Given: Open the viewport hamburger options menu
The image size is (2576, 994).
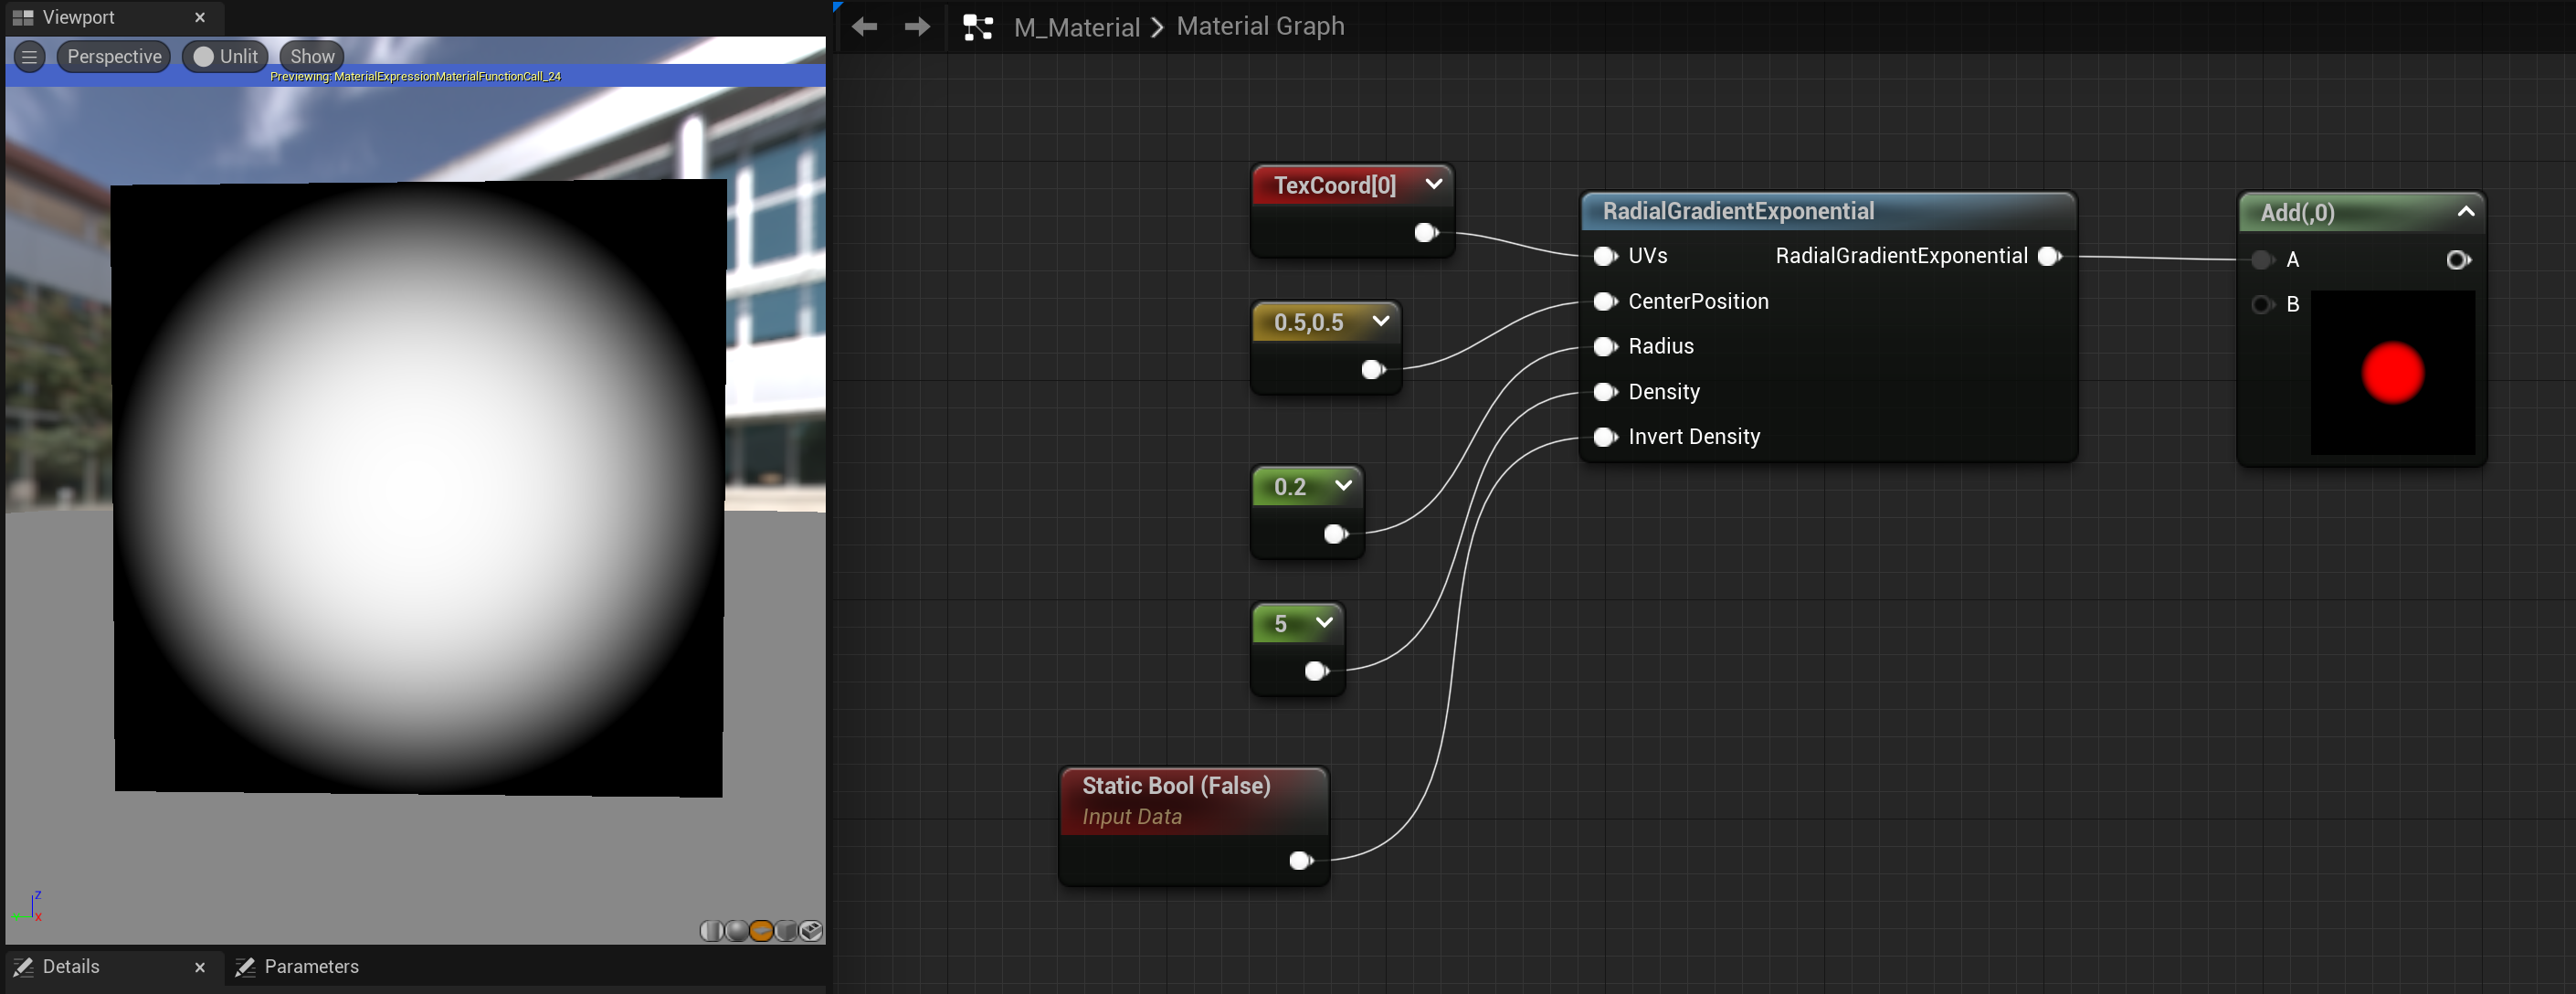Looking at the screenshot, I should tap(30, 57).
